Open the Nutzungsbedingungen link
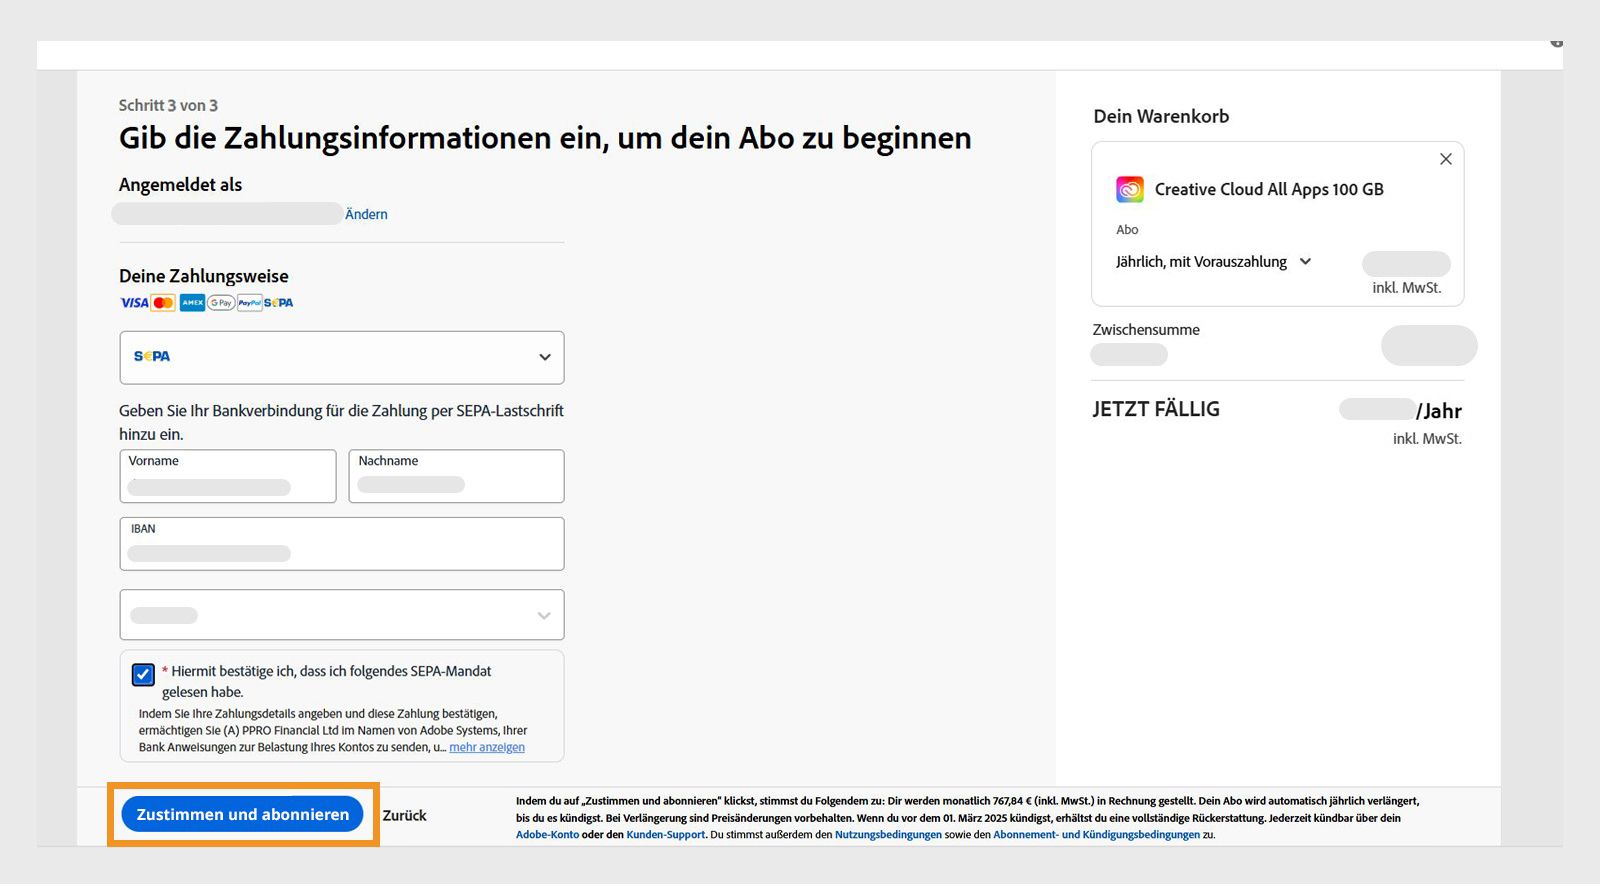This screenshot has width=1600, height=884. coord(888,835)
